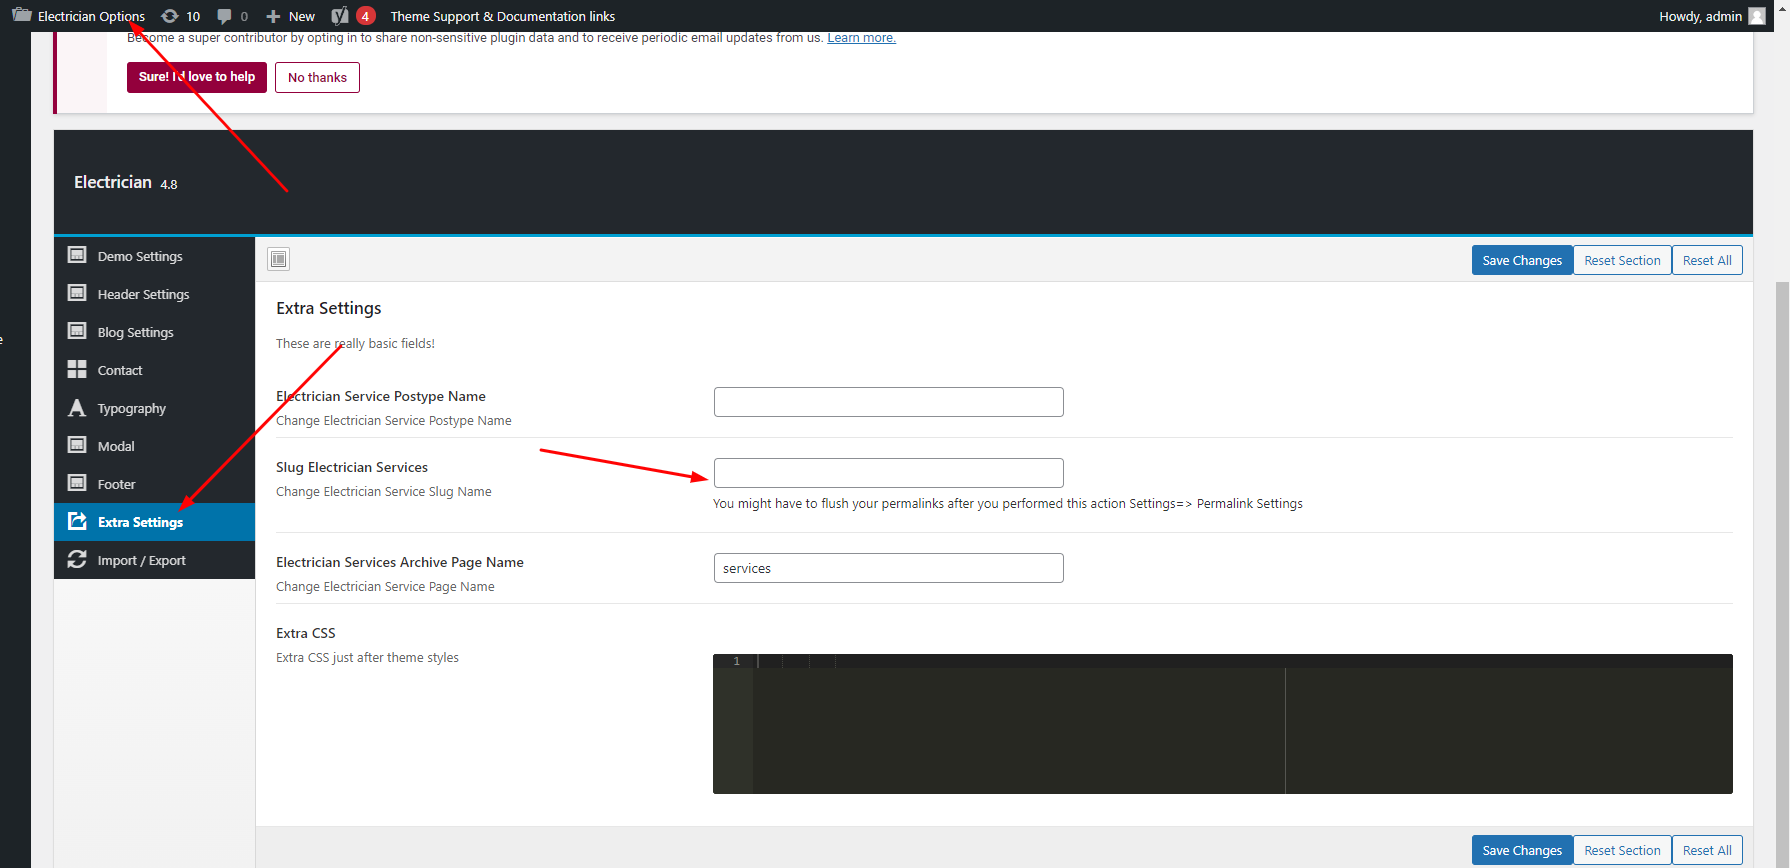Click the Import / Export refresh icon
Viewport: 1790px width, 868px height.
point(77,559)
